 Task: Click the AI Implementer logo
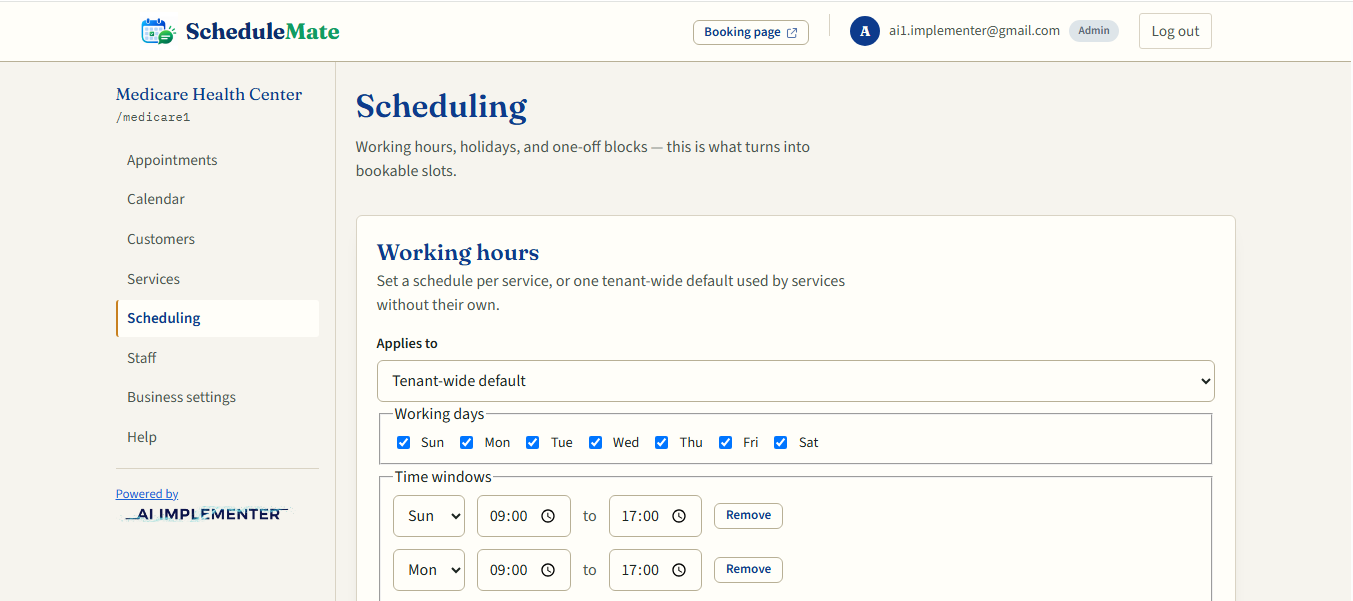coord(205,514)
